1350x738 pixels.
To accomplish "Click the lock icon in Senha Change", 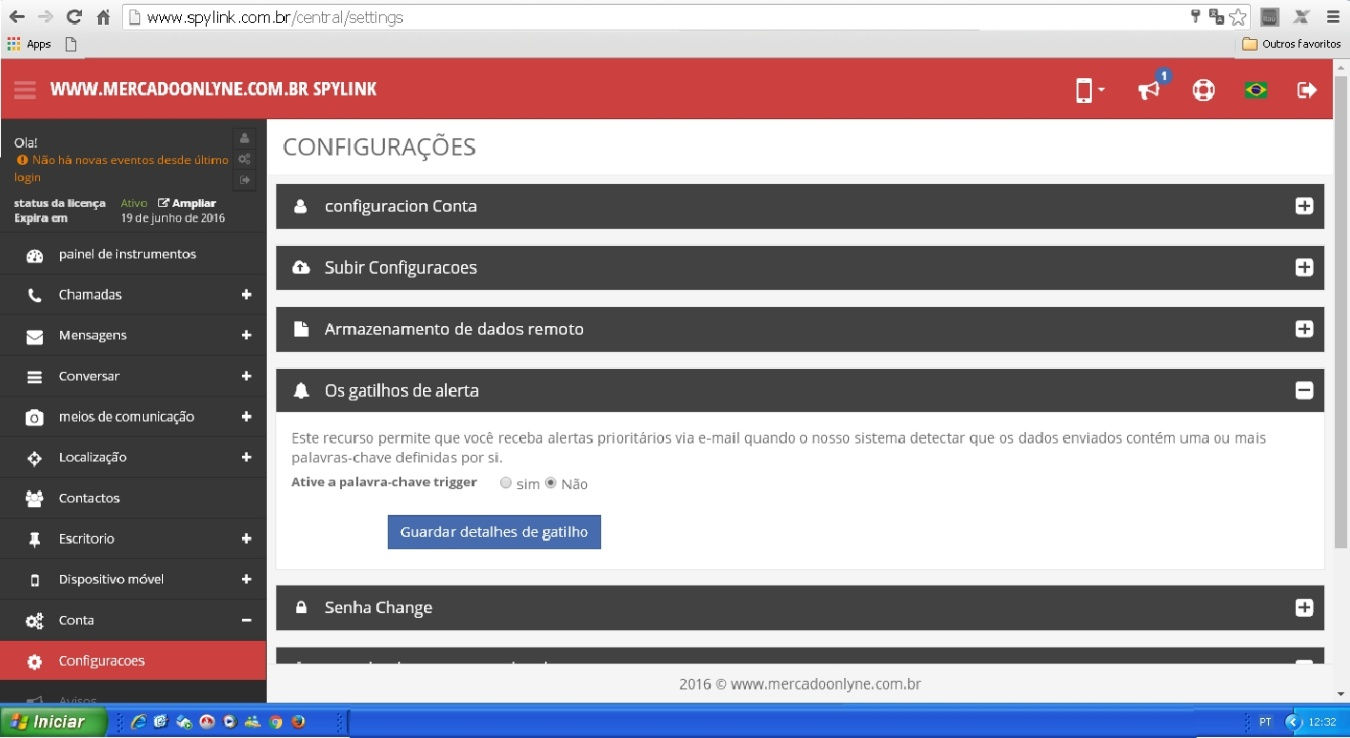I will pyautogui.click(x=300, y=607).
